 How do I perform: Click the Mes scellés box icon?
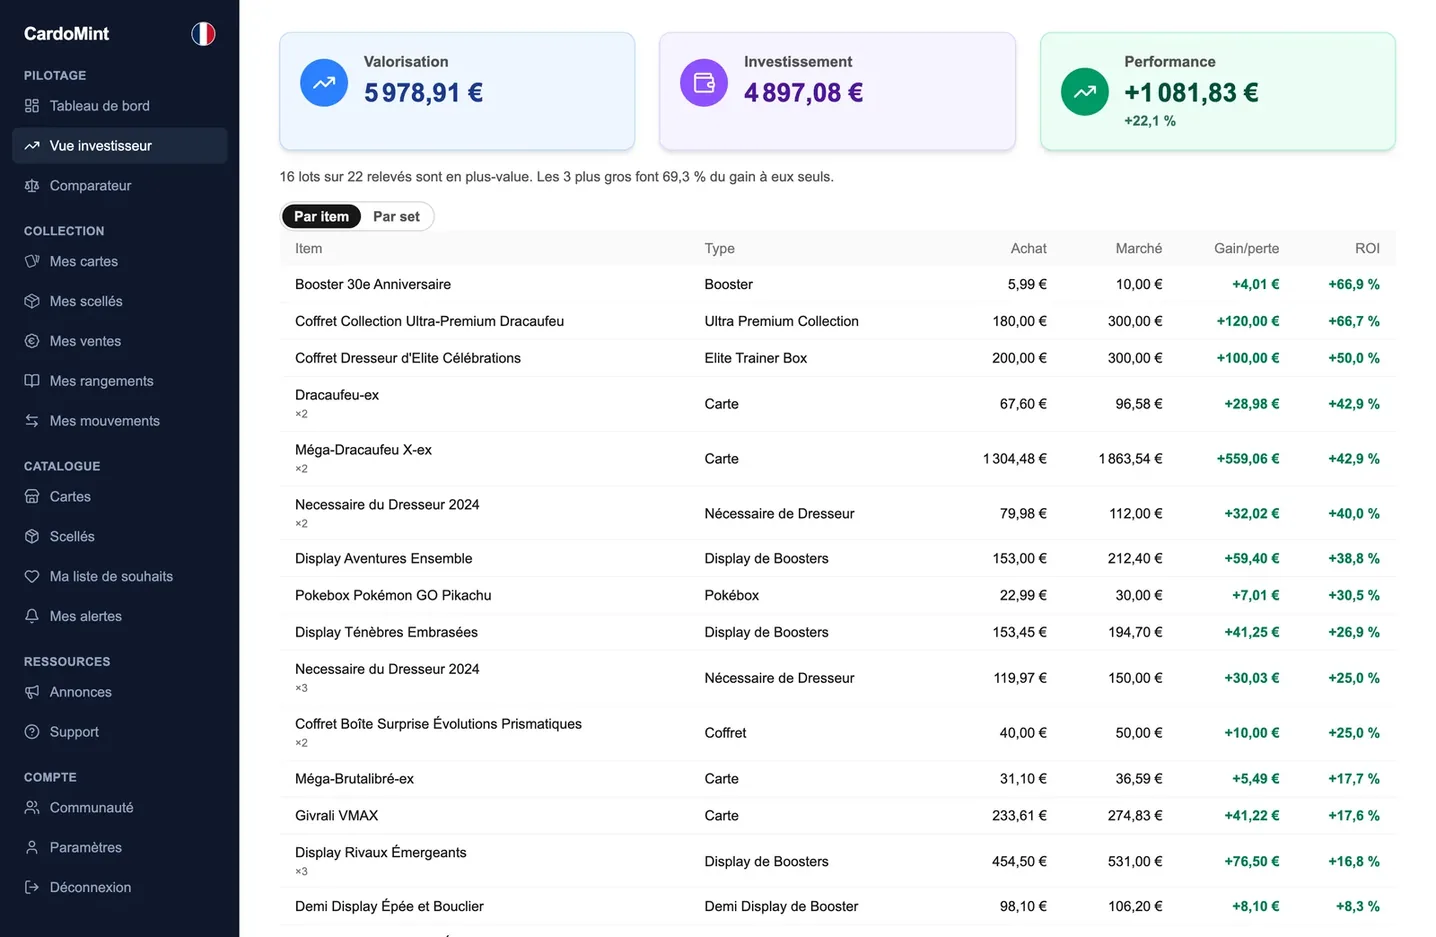tap(32, 302)
